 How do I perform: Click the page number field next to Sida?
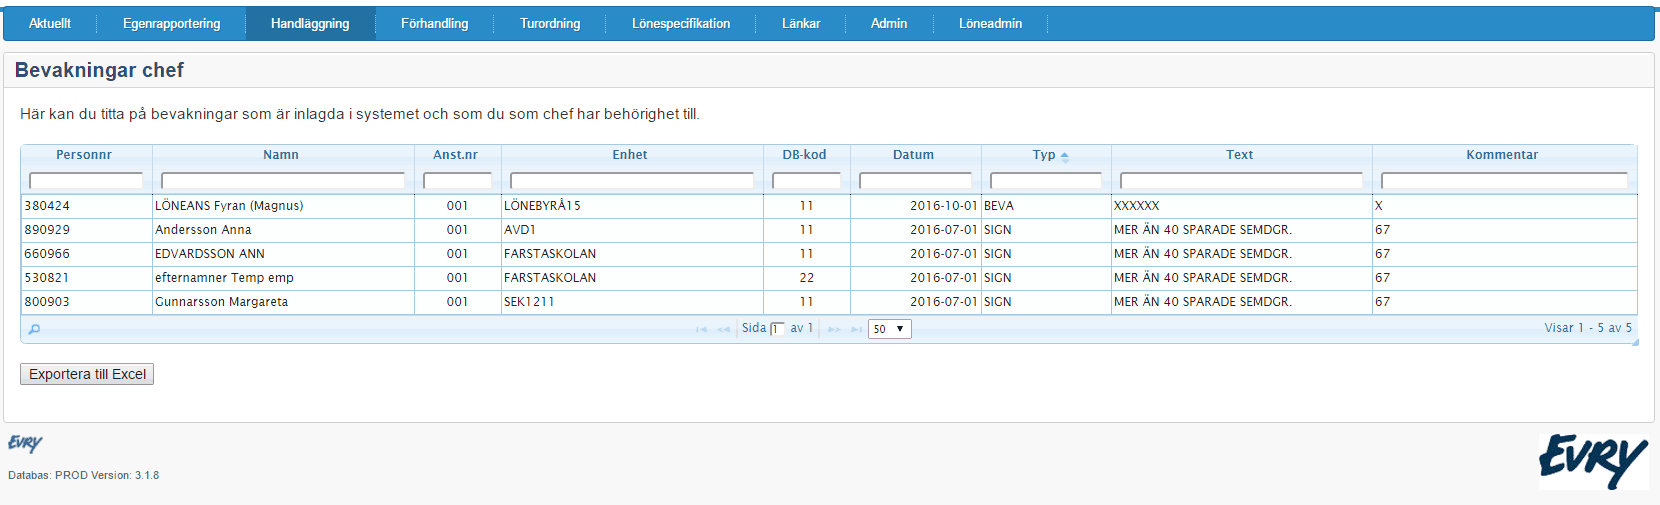(777, 329)
